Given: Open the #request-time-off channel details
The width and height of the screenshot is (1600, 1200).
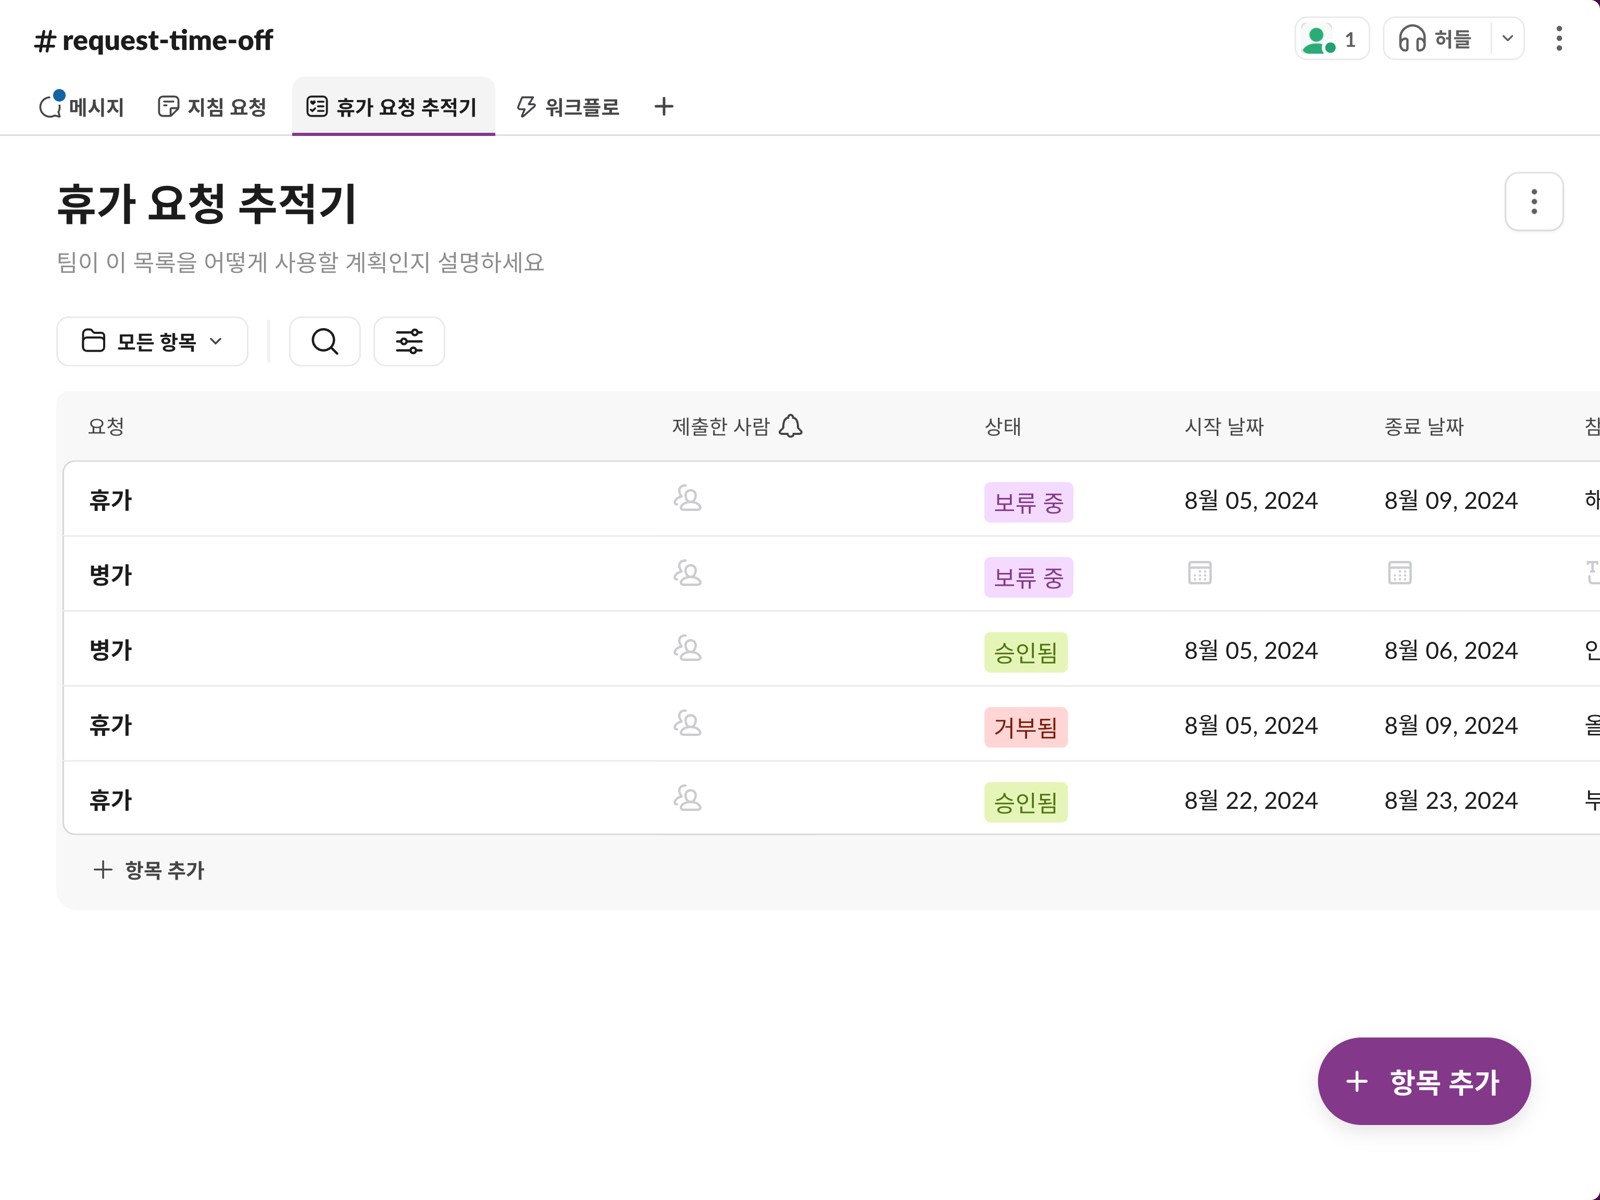Looking at the screenshot, I should (153, 40).
